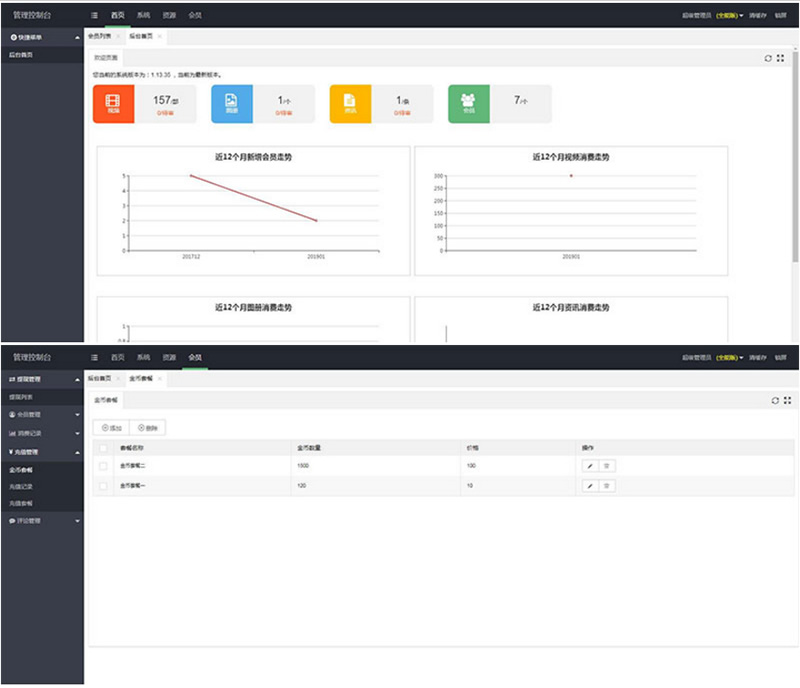Screen dimensions: 800x688
Task: Open 充值记录 in the sidebar
Action: [x=22, y=485]
